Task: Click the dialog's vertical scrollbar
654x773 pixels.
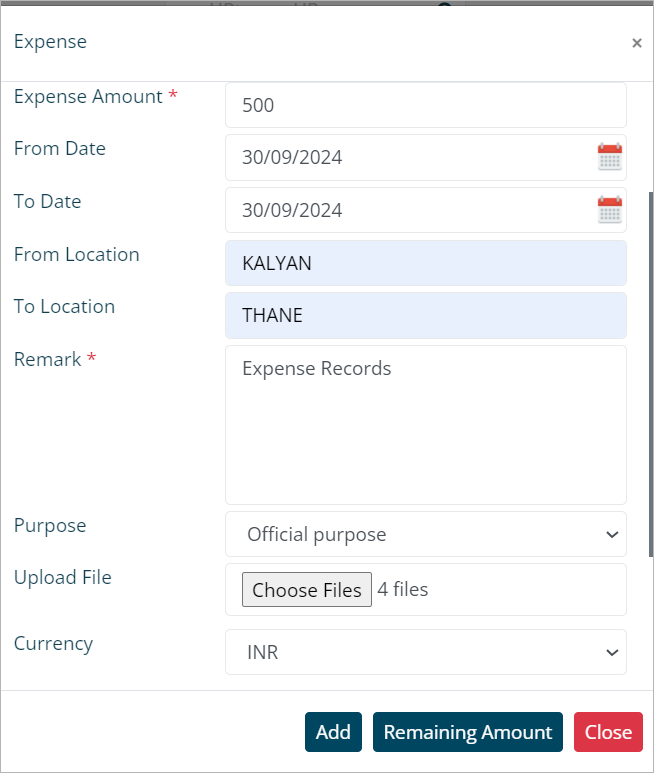Action: pyautogui.click(x=651, y=375)
